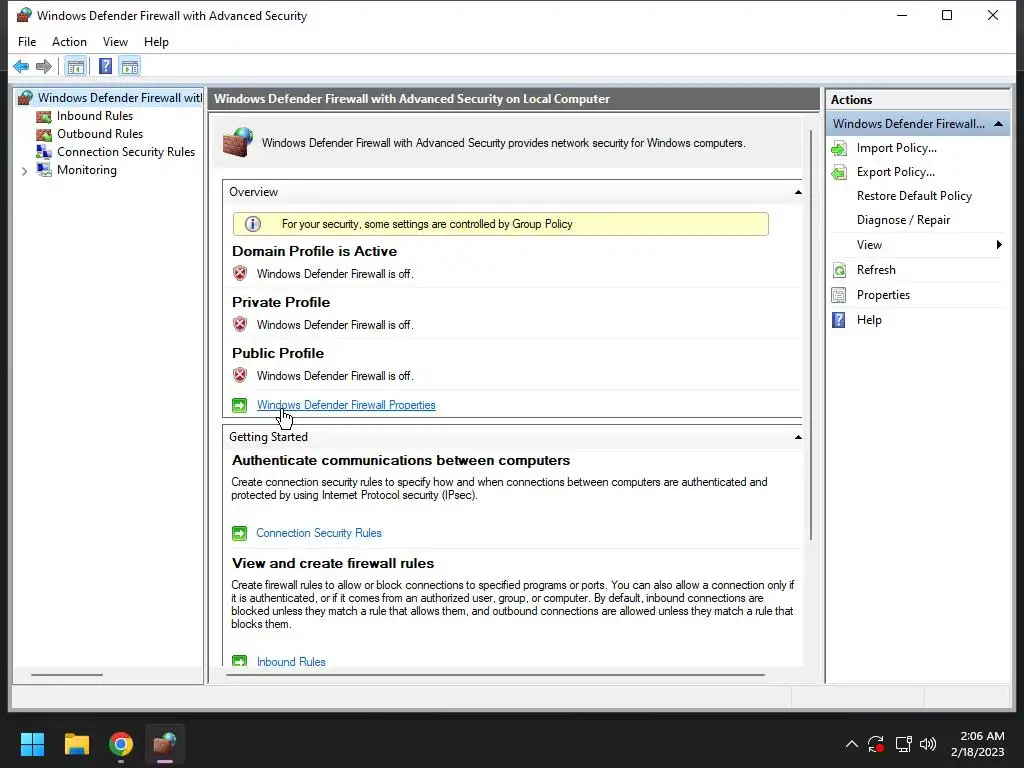Select Outbound Rules in the tree
The height and width of the screenshot is (768, 1024).
pyautogui.click(x=100, y=134)
